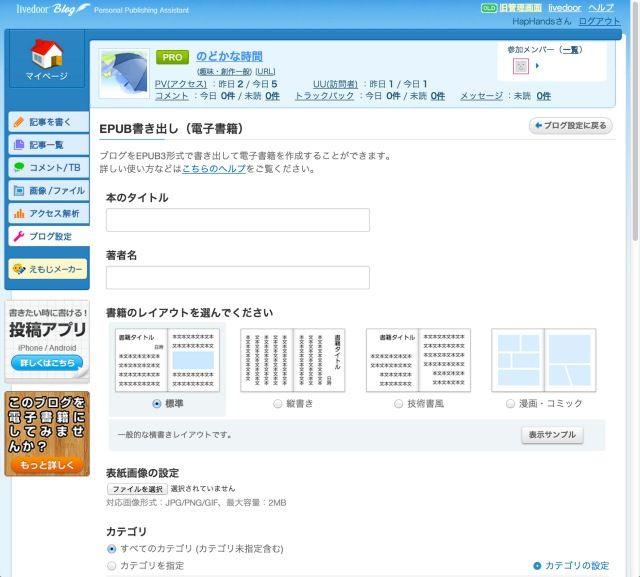
Task: Select the 技術書風 layout radio button
Action: [398, 404]
